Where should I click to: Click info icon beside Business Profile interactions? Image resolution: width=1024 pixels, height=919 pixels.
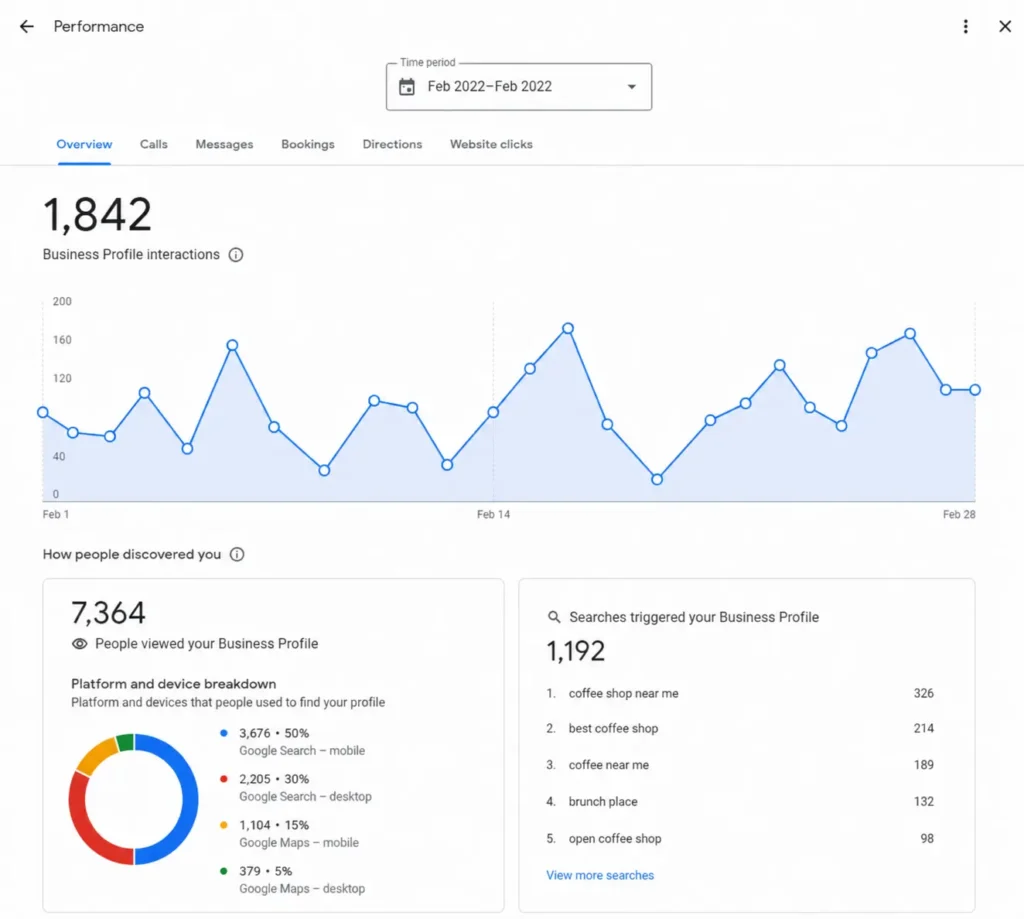tap(236, 255)
